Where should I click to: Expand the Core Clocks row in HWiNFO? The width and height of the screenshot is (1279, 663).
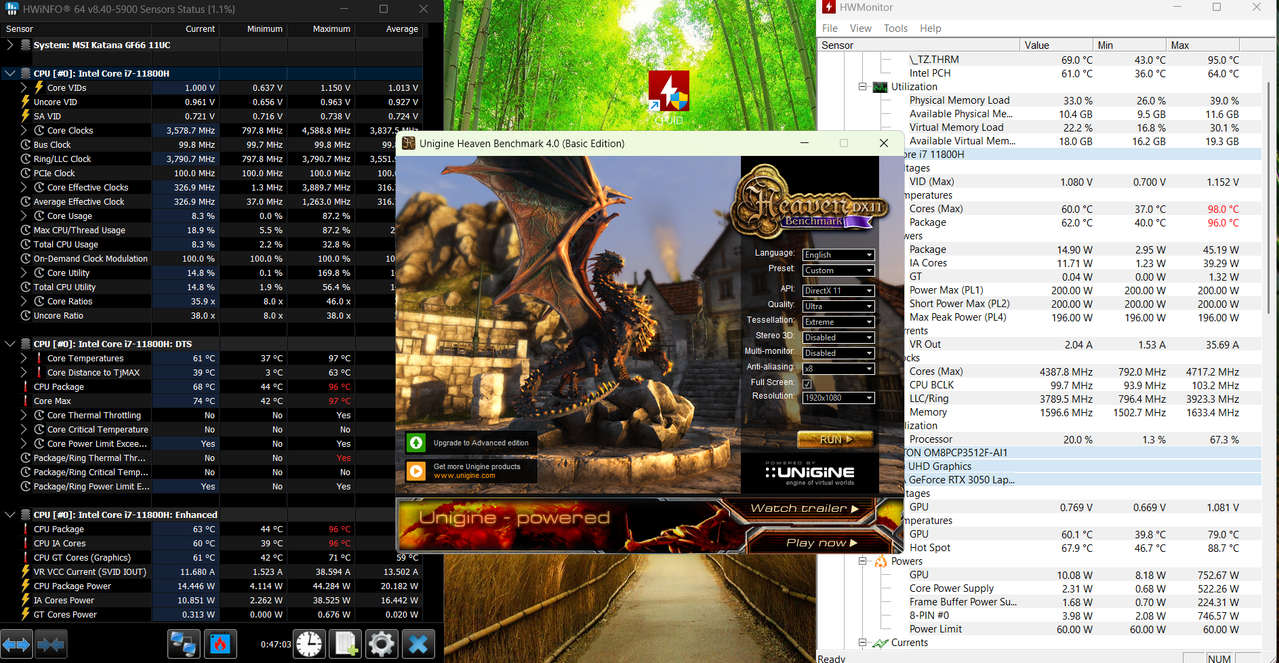point(25,131)
